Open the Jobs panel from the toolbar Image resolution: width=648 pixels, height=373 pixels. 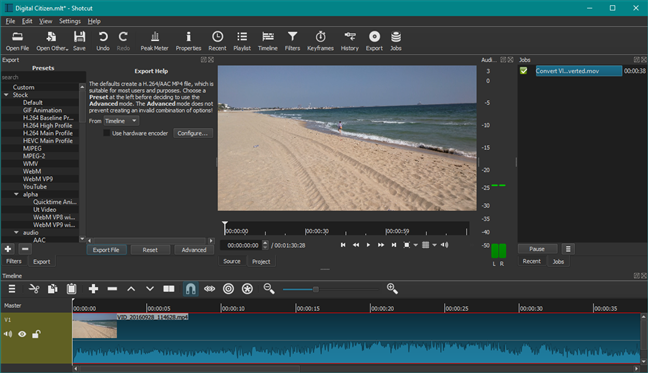tap(396, 41)
